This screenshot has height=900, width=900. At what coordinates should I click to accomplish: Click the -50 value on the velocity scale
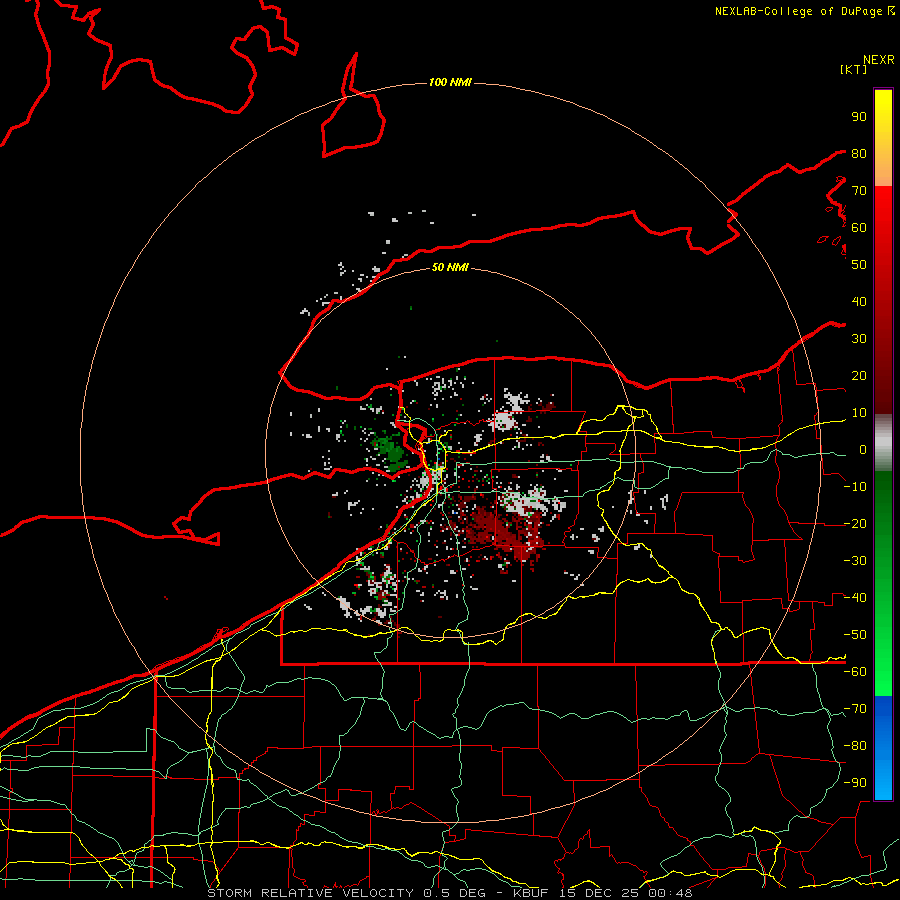(x=855, y=635)
